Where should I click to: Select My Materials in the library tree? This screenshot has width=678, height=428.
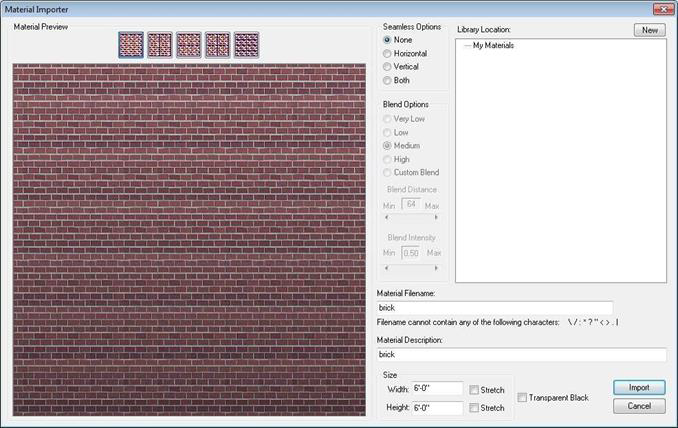point(493,45)
